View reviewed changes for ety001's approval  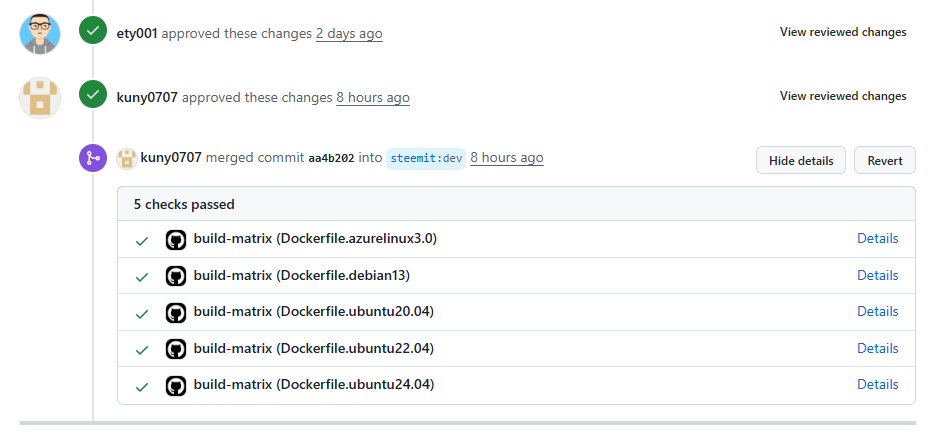point(843,32)
